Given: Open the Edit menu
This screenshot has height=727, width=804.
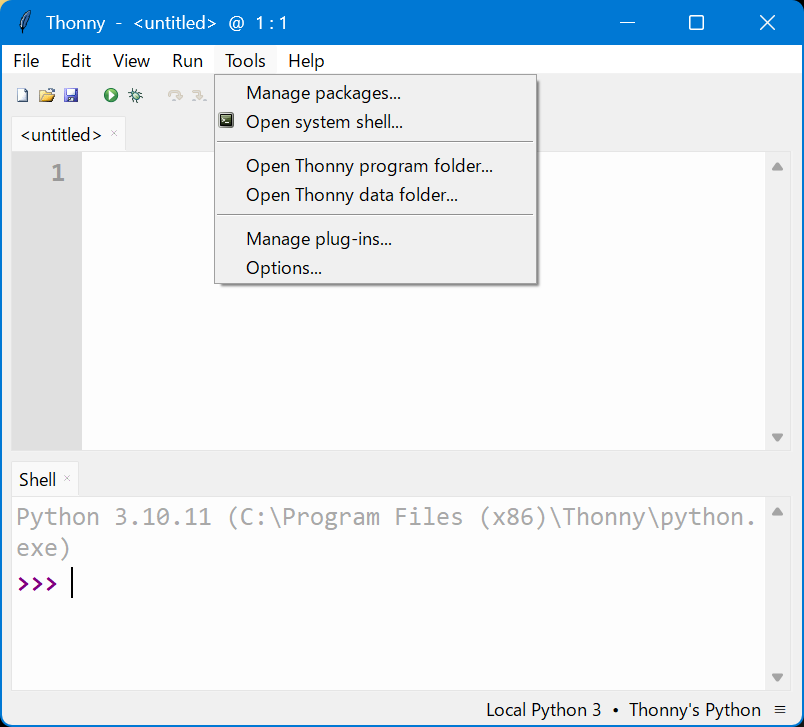Looking at the screenshot, I should point(76,61).
